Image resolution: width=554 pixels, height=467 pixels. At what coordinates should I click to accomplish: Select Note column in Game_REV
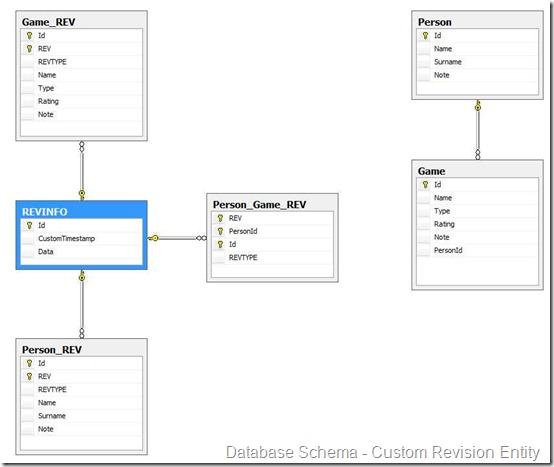[x=82, y=114]
